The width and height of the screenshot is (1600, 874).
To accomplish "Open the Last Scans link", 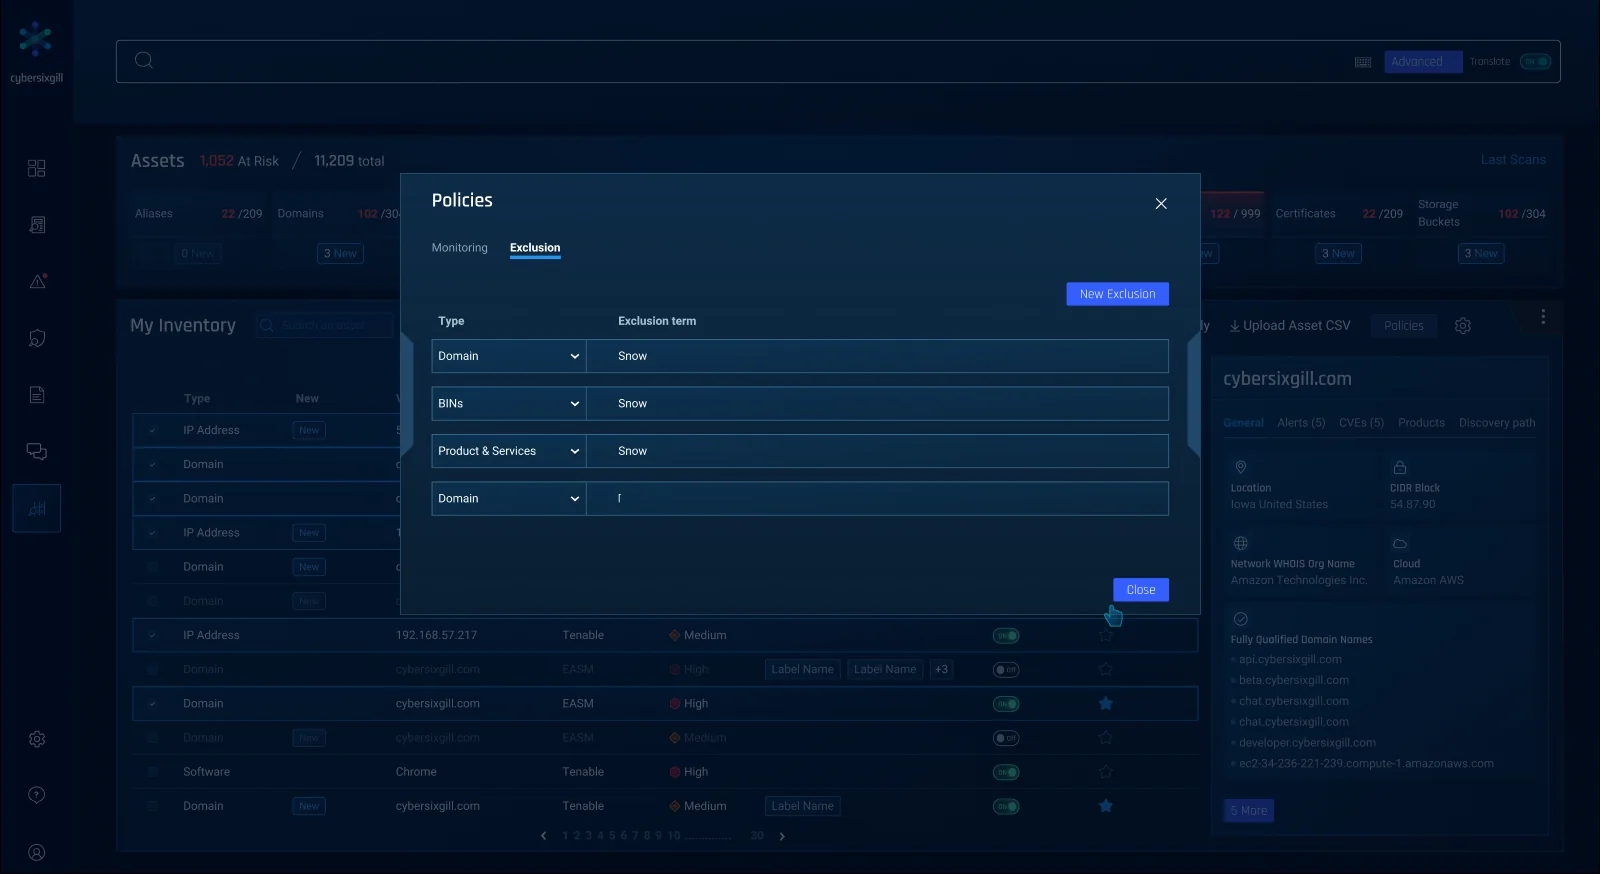I will click(x=1513, y=160).
